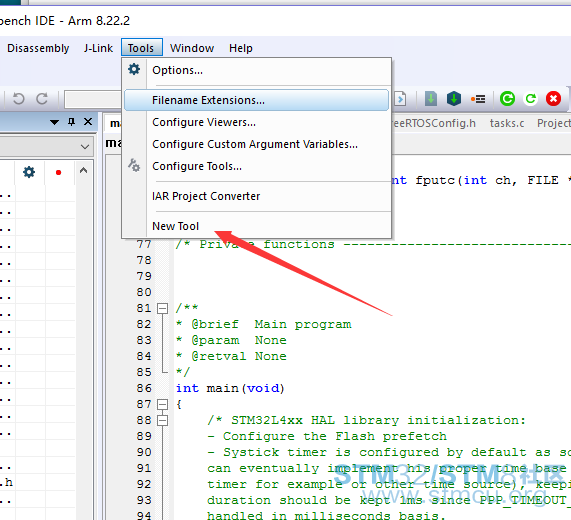Image resolution: width=571 pixels, height=520 pixels.
Task: Click the toolbar quick search field
Action: 93,99
